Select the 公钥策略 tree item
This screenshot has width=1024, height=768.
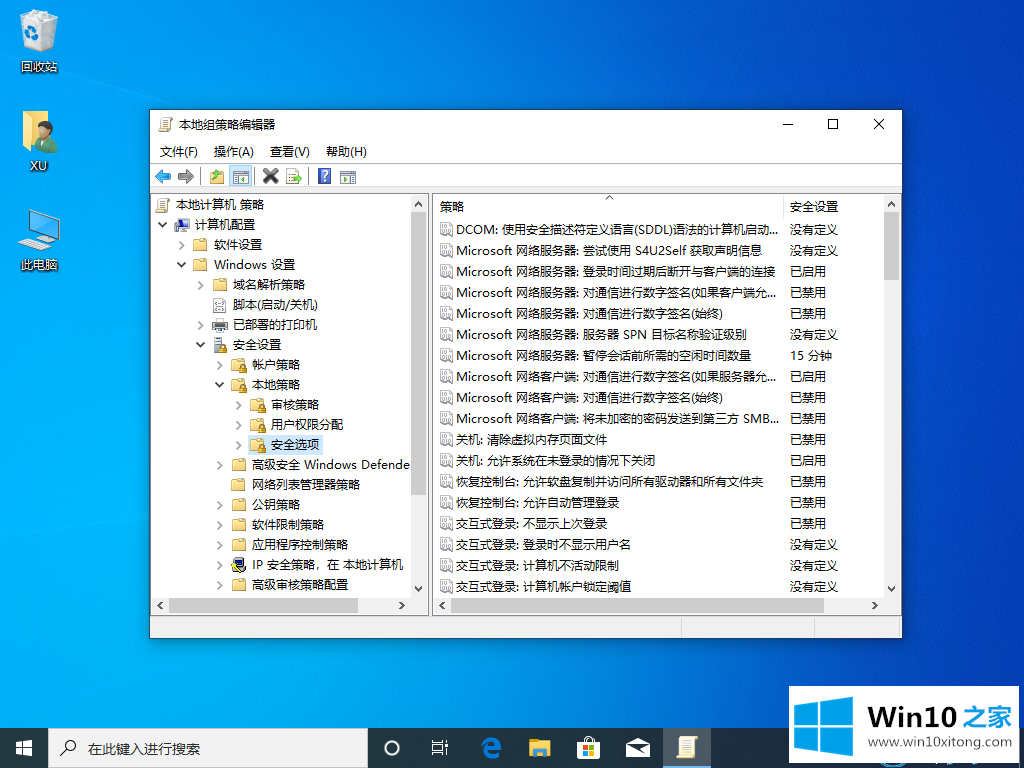pos(276,505)
